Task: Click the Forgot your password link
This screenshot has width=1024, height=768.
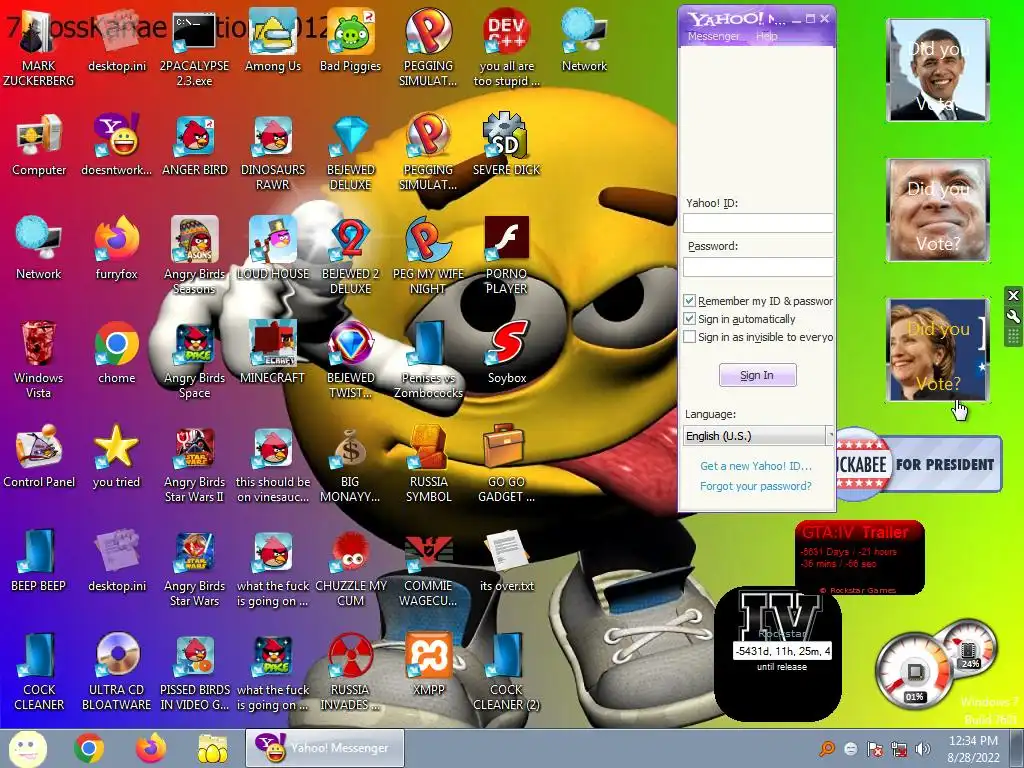Action: click(x=756, y=486)
